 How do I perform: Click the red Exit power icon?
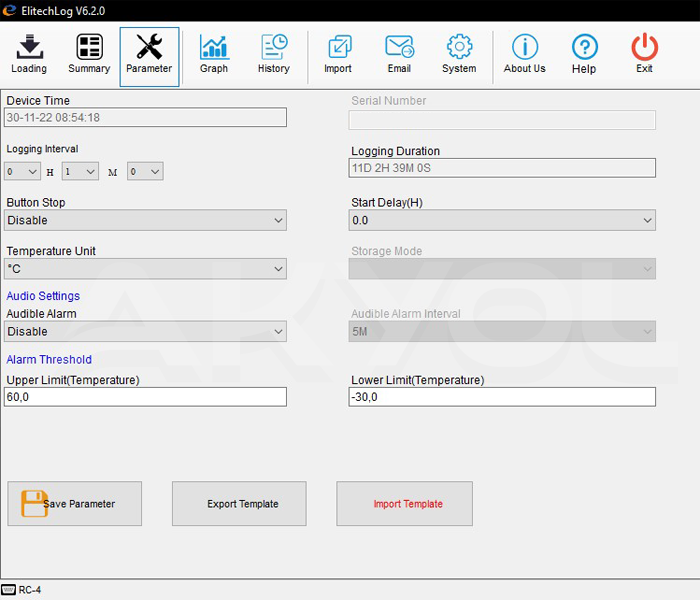[x=644, y=47]
